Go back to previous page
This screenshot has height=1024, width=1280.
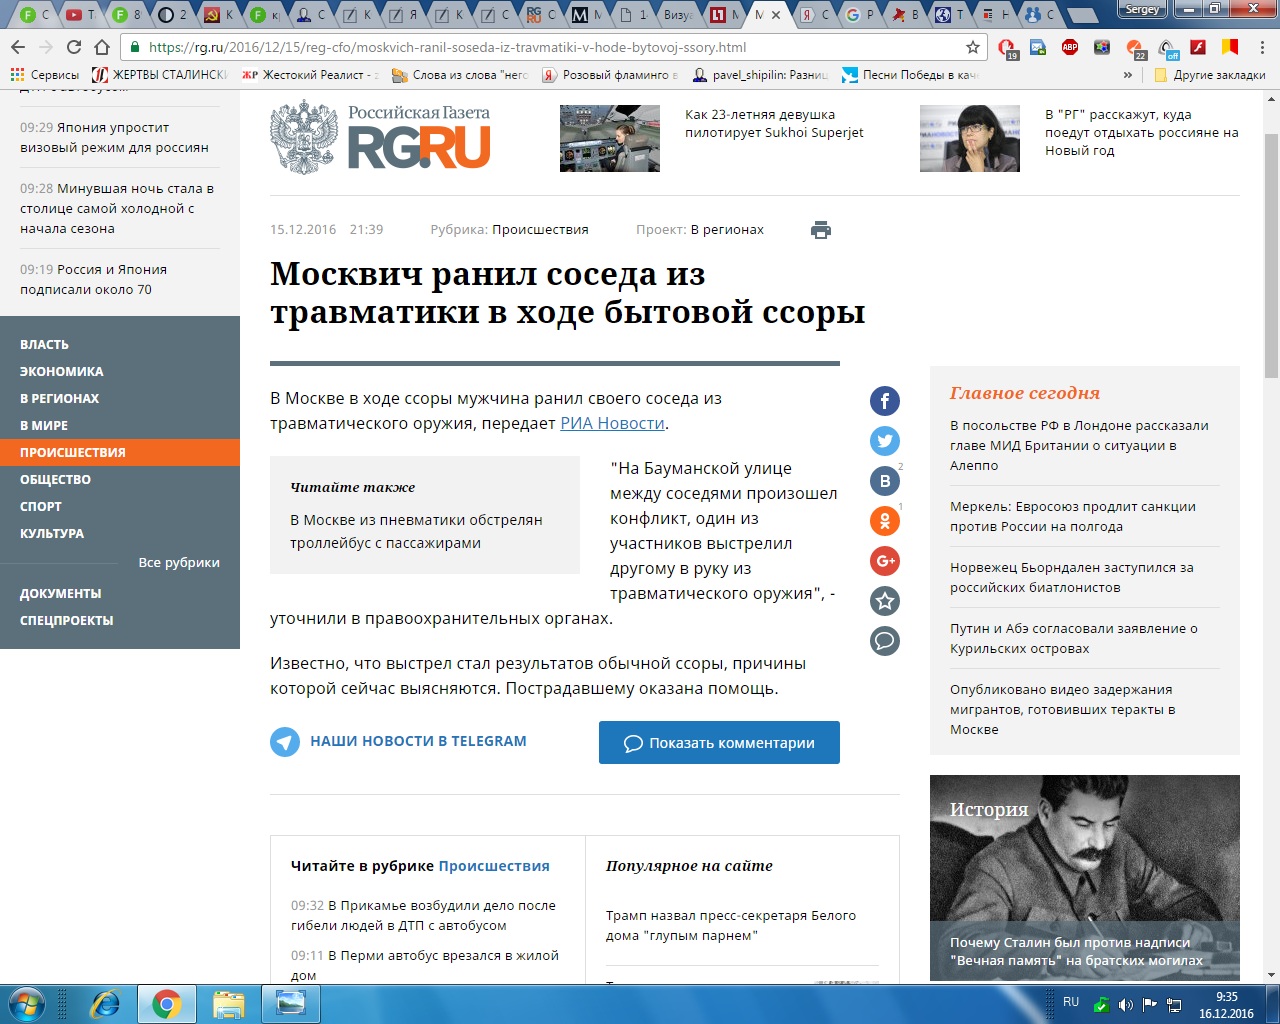point(18,47)
